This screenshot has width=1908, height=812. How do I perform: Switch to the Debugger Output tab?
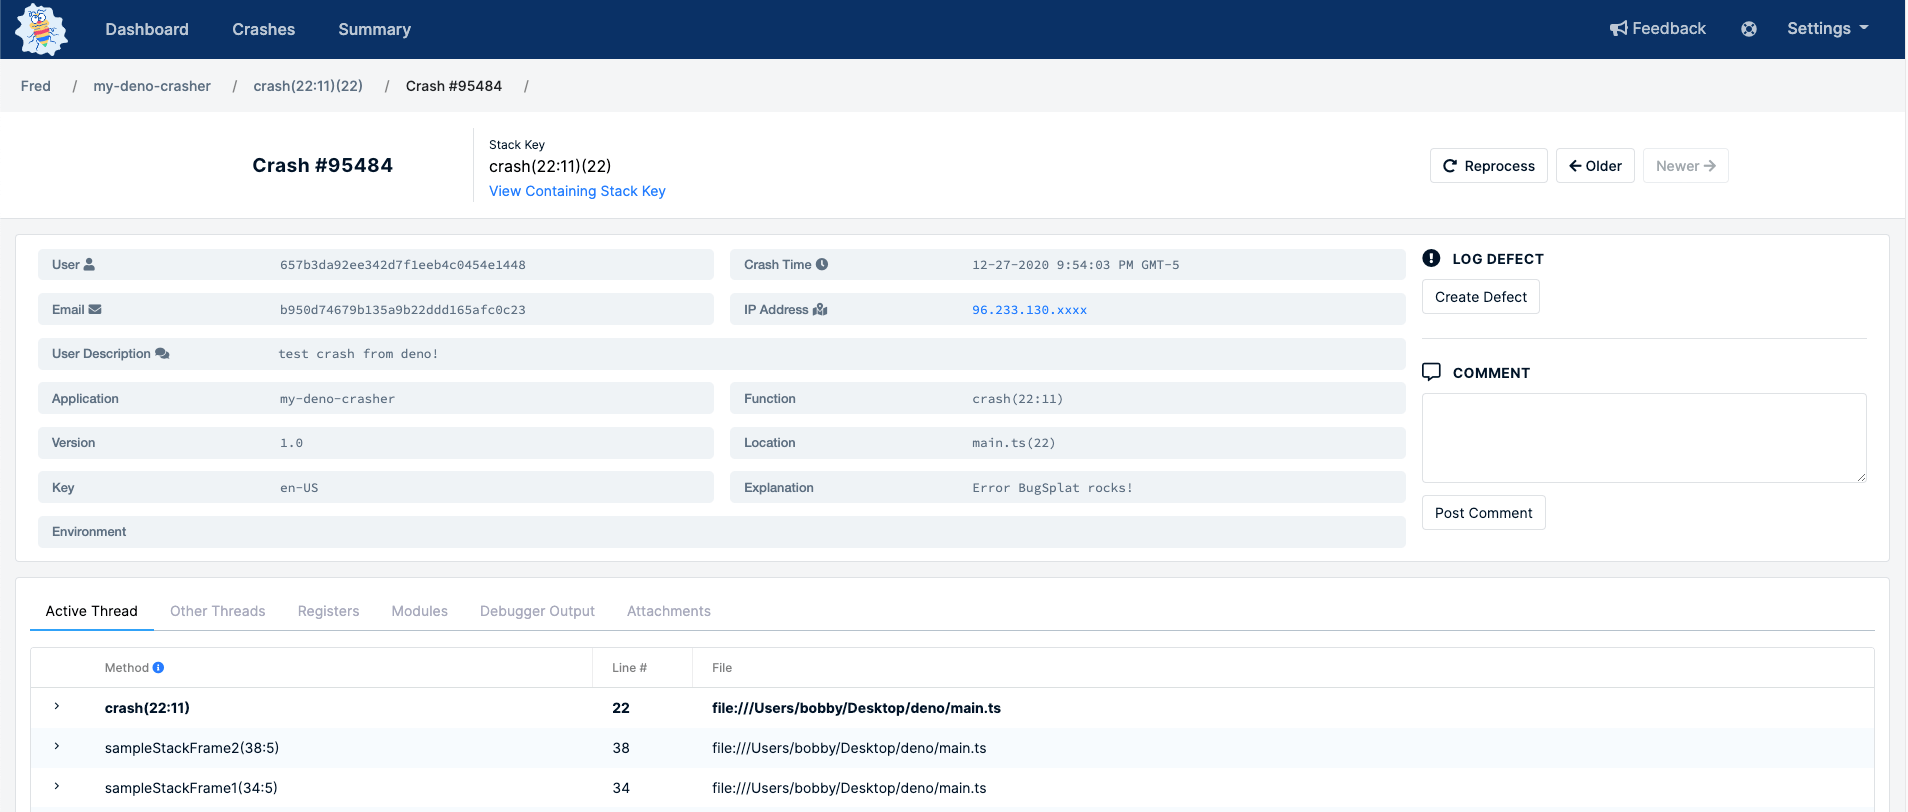coord(537,611)
